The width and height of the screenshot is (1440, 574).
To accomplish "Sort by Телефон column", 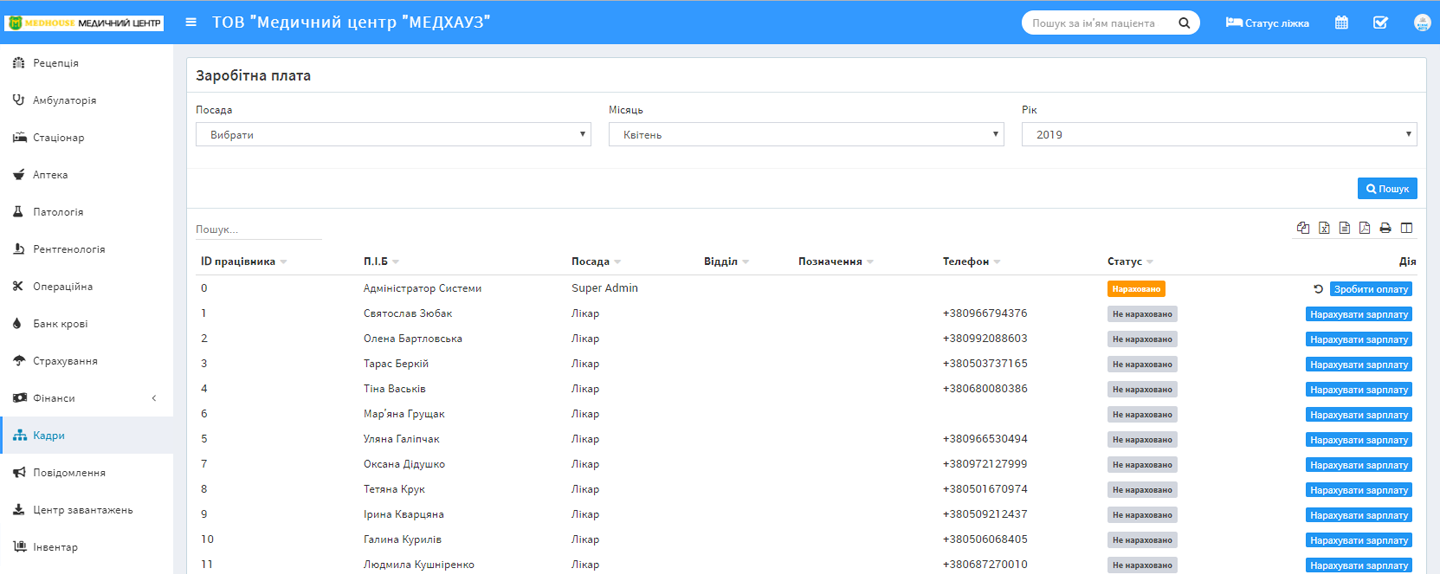I will tap(971, 262).
